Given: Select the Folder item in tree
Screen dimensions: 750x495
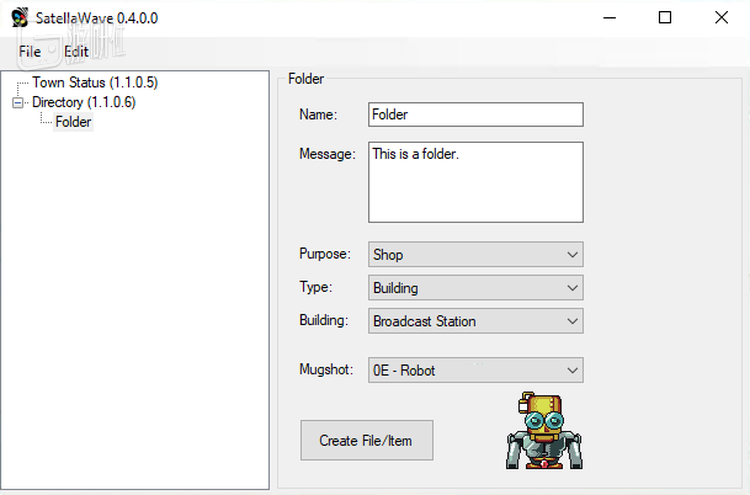Looking at the screenshot, I should [x=73, y=122].
